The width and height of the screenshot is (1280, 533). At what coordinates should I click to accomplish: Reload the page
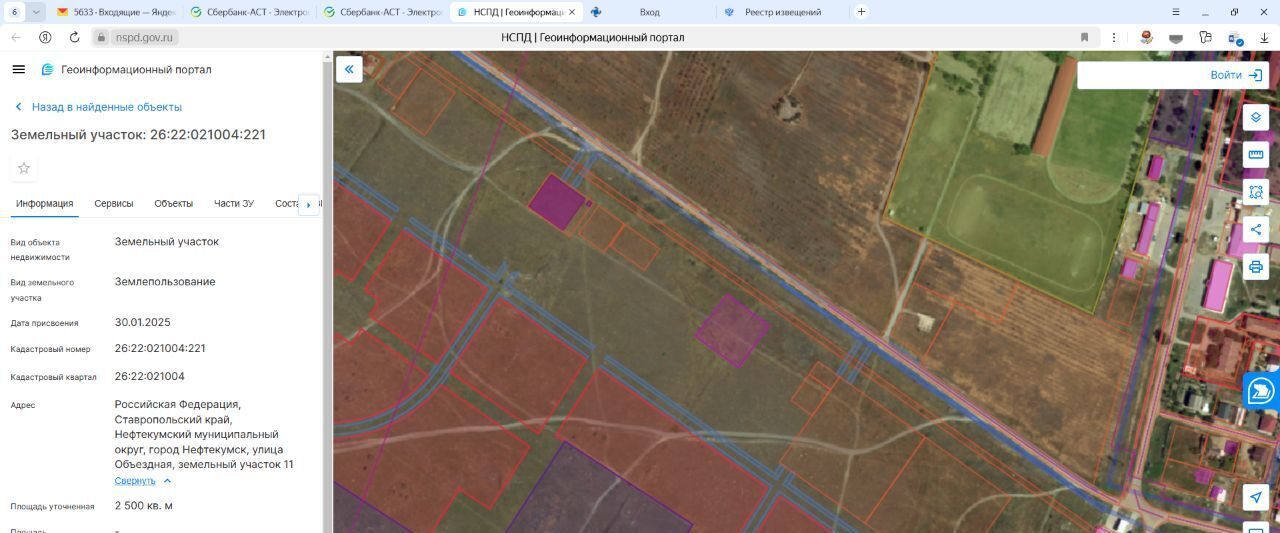point(74,37)
